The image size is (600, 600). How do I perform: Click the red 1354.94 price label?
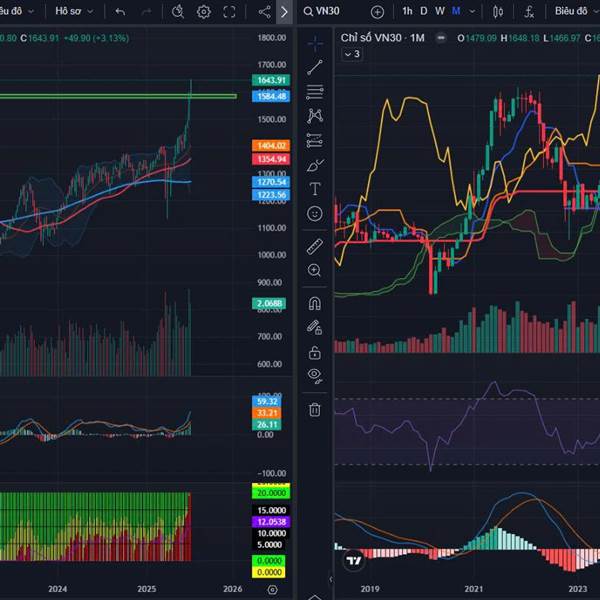271,159
